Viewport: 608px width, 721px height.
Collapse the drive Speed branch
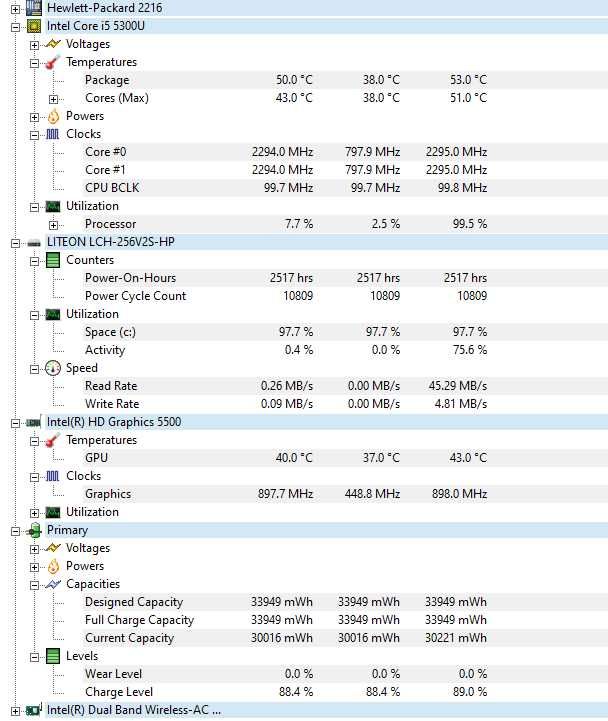(34, 369)
